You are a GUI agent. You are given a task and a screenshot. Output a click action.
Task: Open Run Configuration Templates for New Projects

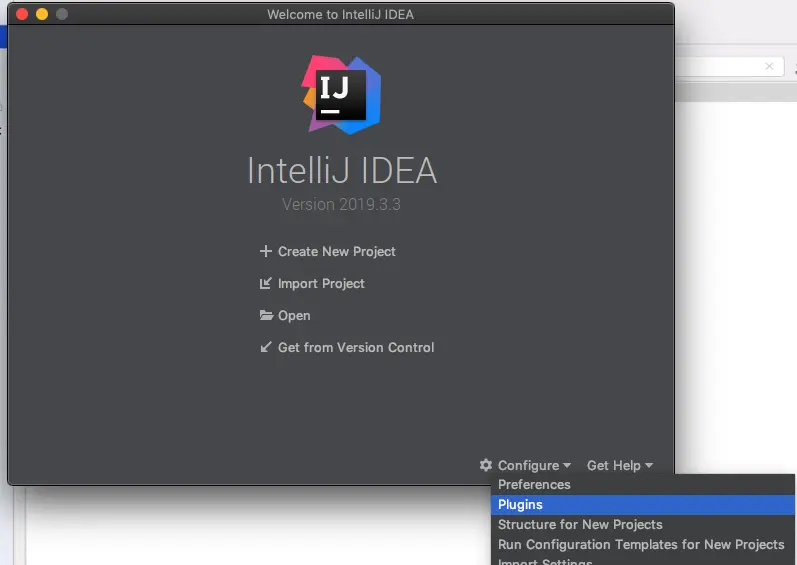point(642,544)
